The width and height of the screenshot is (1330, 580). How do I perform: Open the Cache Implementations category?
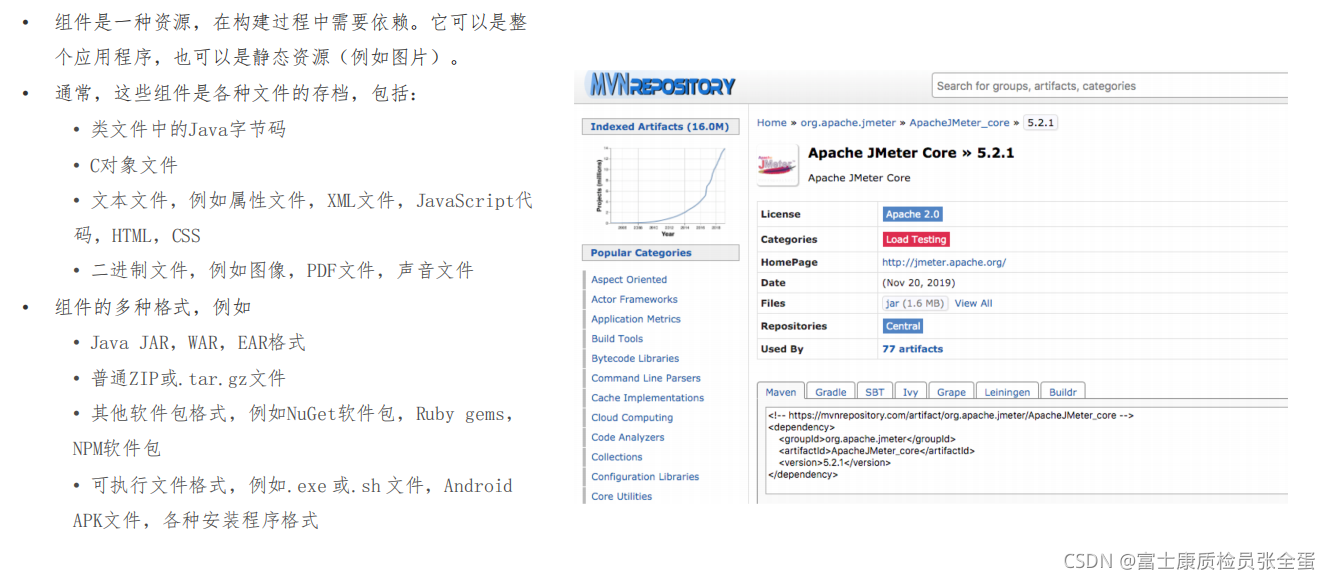pyautogui.click(x=647, y=398)
